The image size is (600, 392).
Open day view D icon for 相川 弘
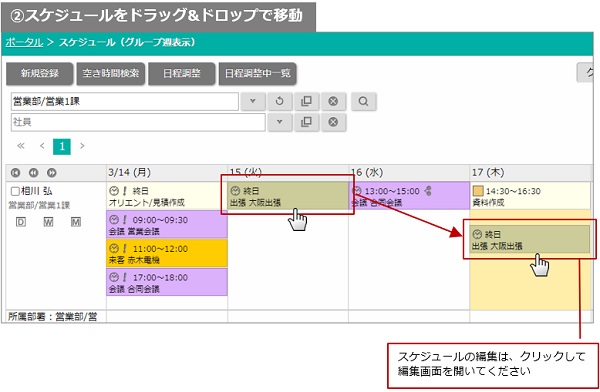pos(21,222)
